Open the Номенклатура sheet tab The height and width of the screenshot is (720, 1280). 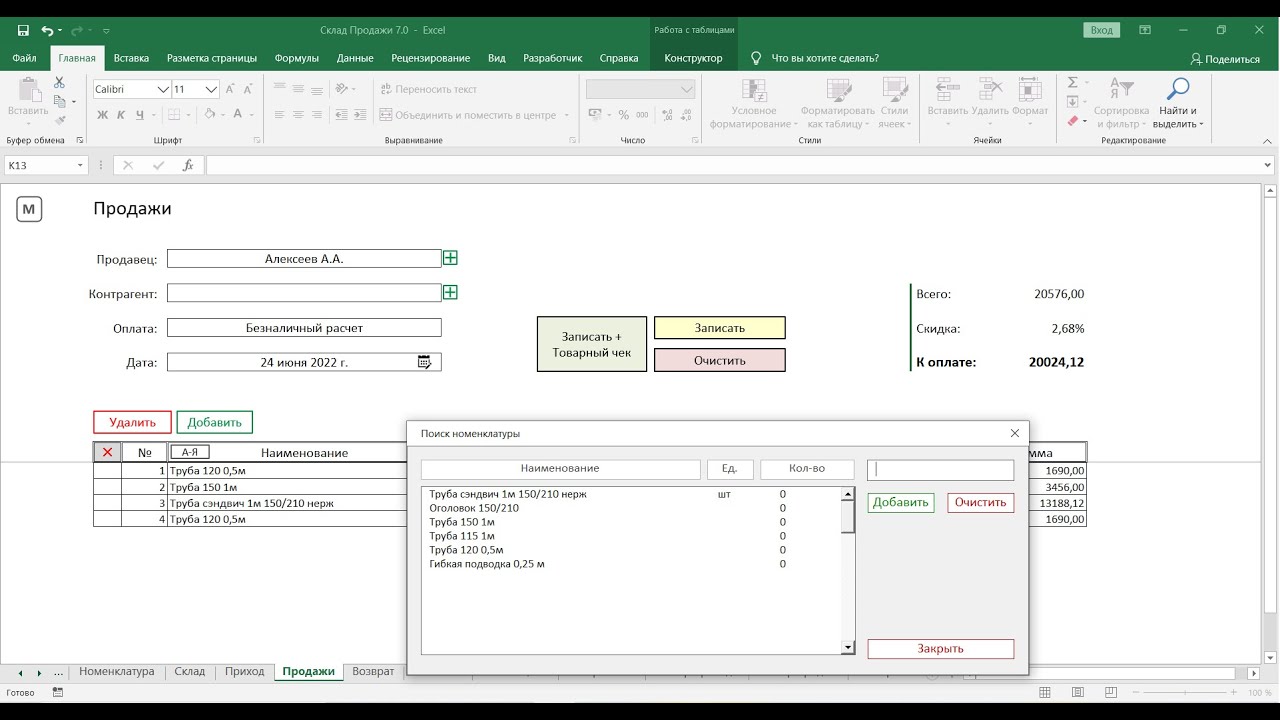coord(117,672)
